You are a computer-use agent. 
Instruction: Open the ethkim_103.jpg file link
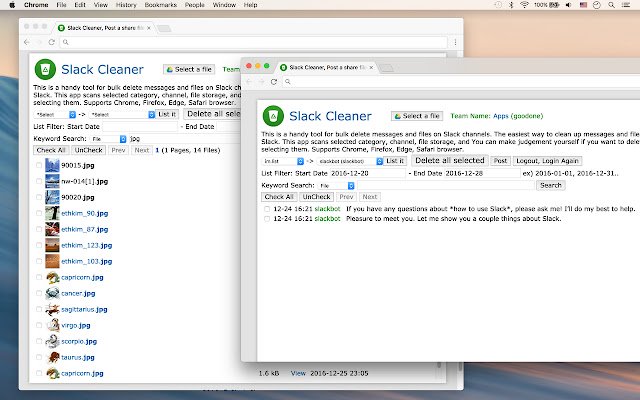[87, 261]
